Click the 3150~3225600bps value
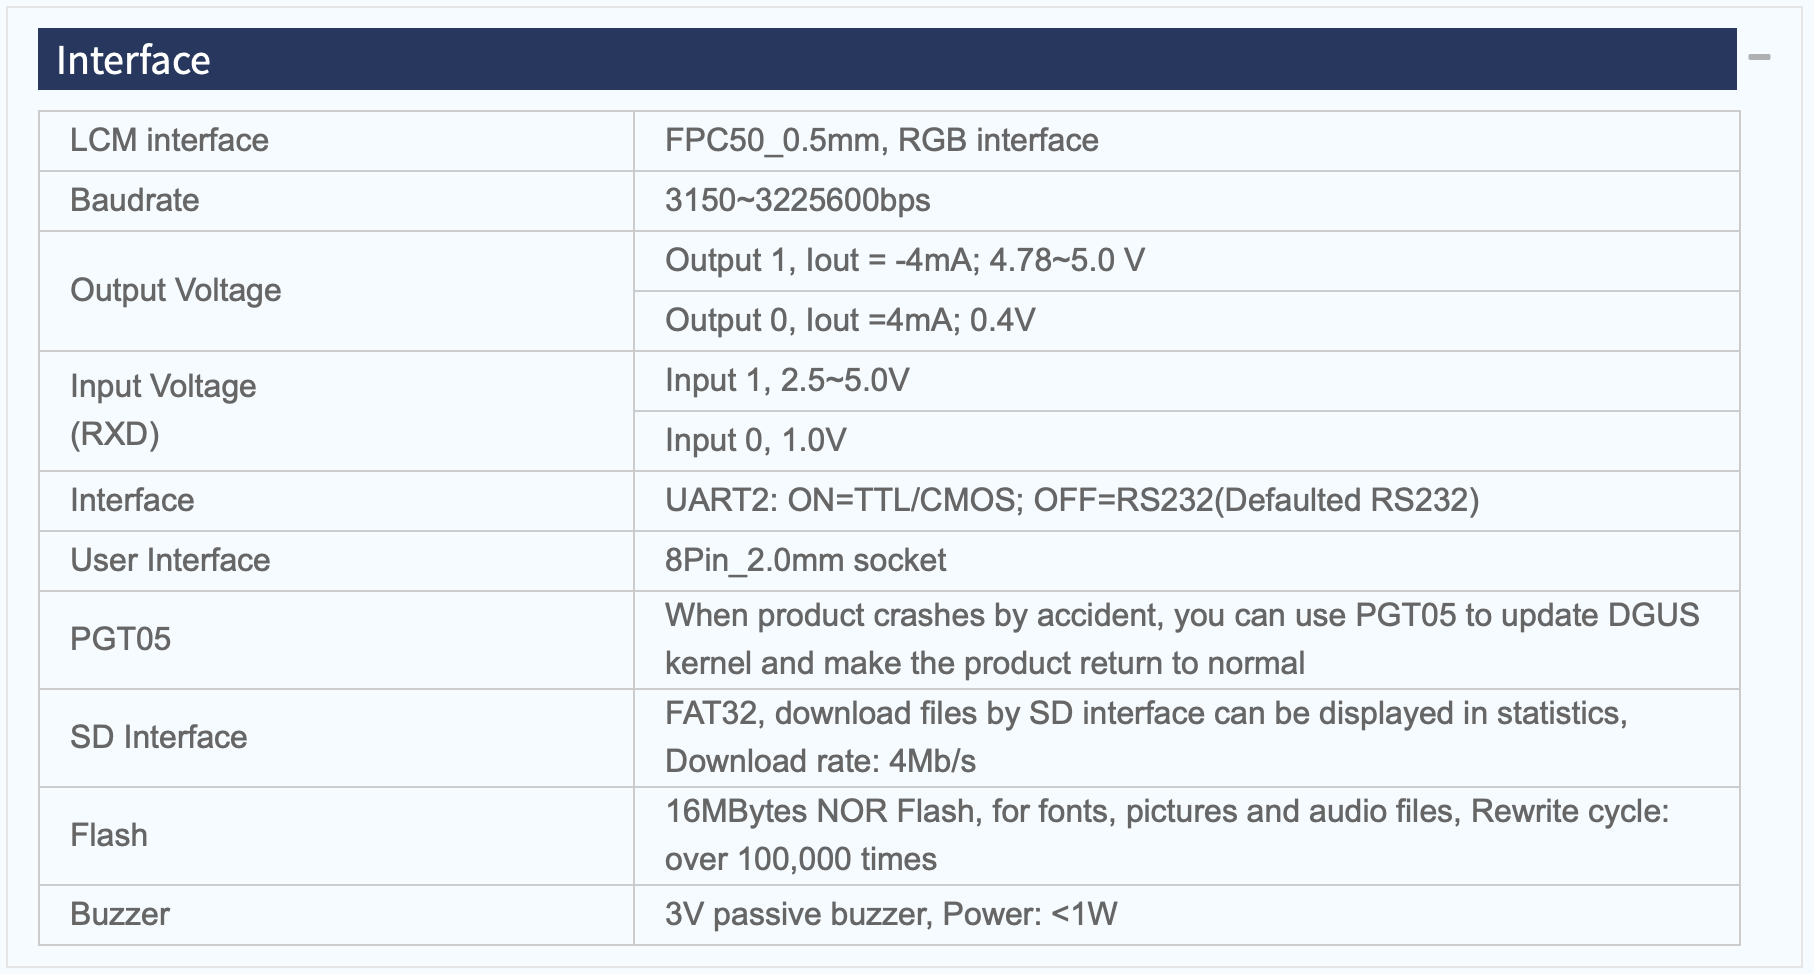Image resolution: width=1814 pixels, height=974 pixels. 797,200
